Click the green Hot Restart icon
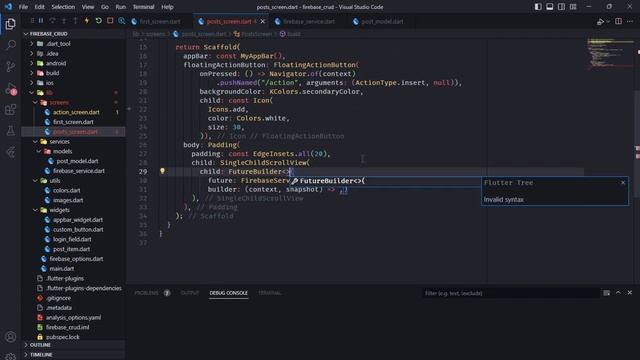 98,21
